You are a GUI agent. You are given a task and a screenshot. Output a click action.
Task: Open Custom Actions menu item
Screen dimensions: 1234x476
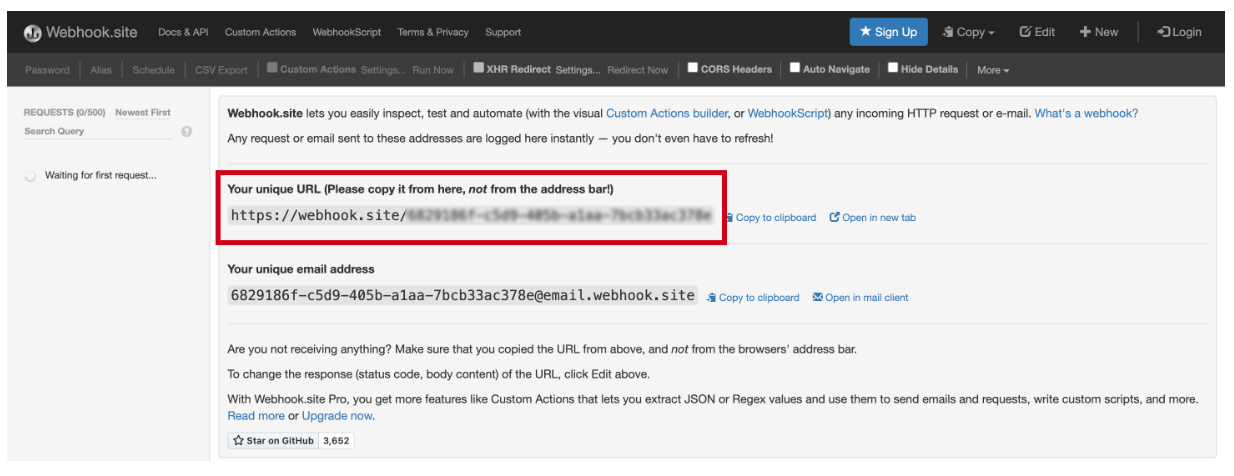260,32
